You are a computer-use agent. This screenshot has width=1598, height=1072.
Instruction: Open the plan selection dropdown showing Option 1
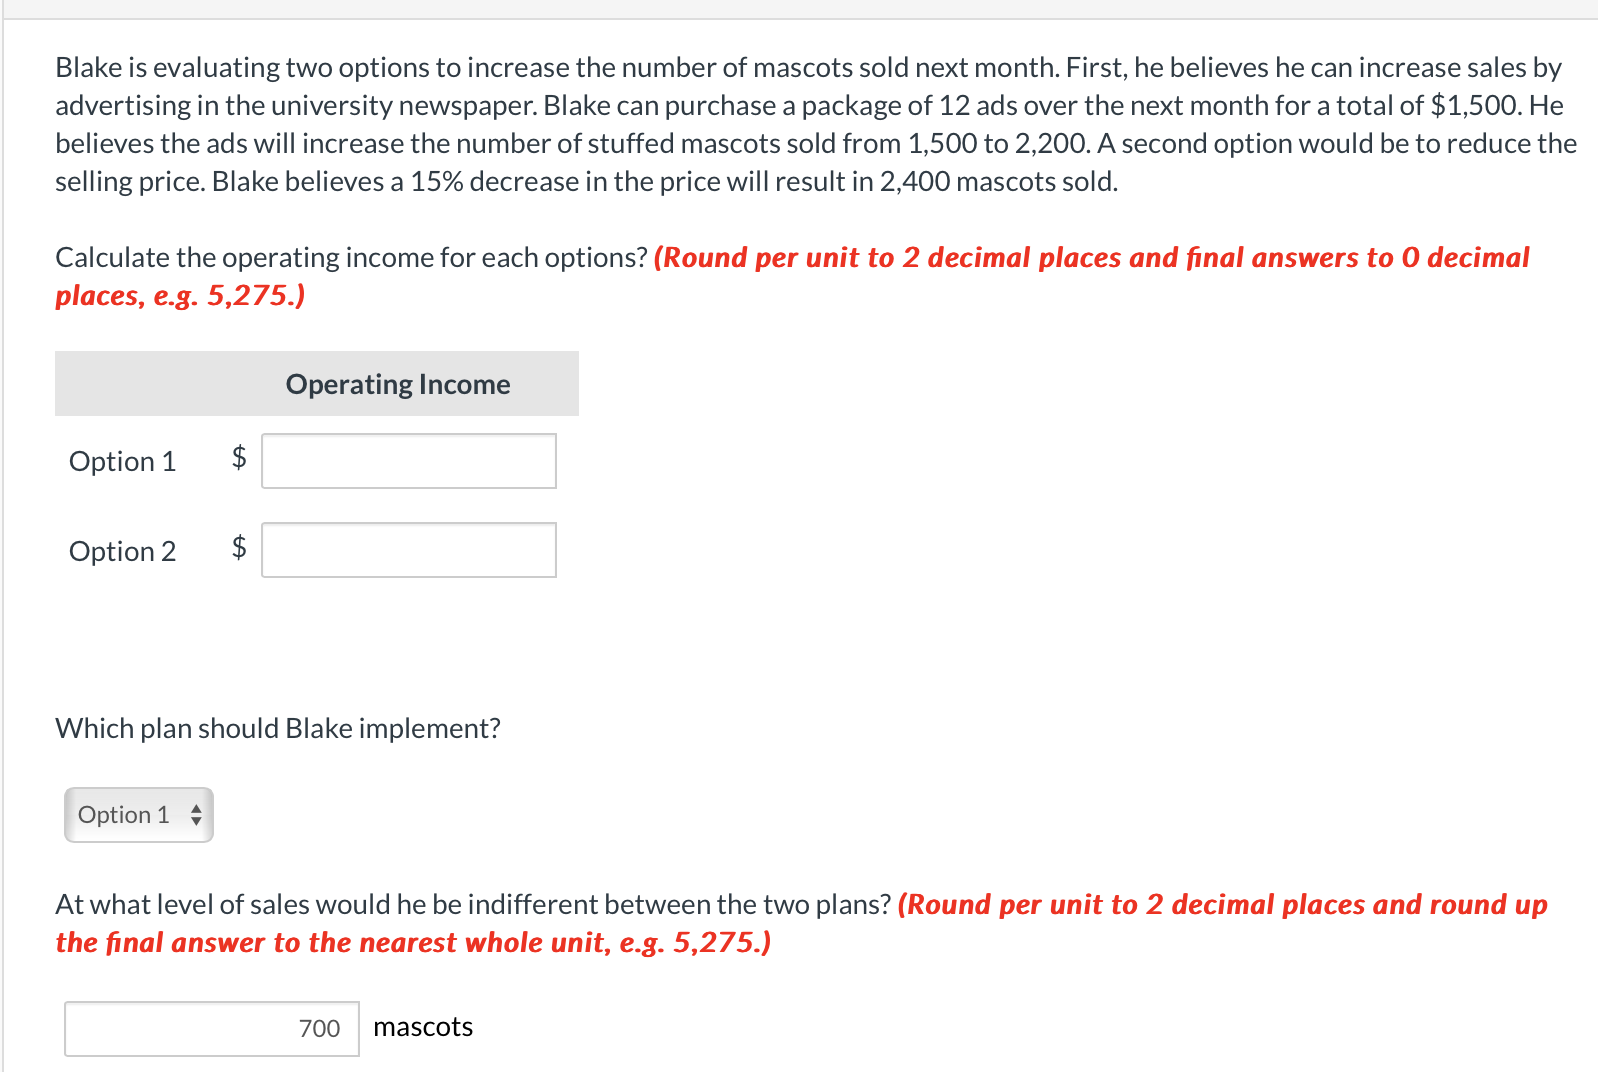click(x=138, y=815)
